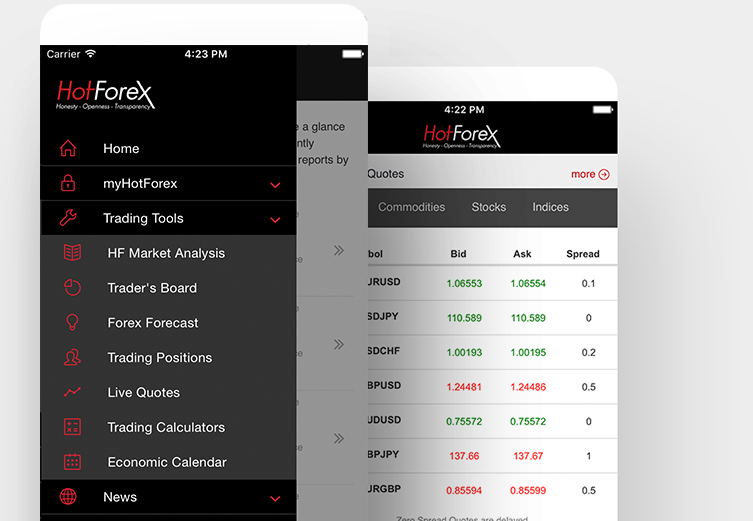Image resolution: width=753 pixels, height=521 pixels.
Task: Expand the myHotForex menu chevron
Action: [275, 185]
